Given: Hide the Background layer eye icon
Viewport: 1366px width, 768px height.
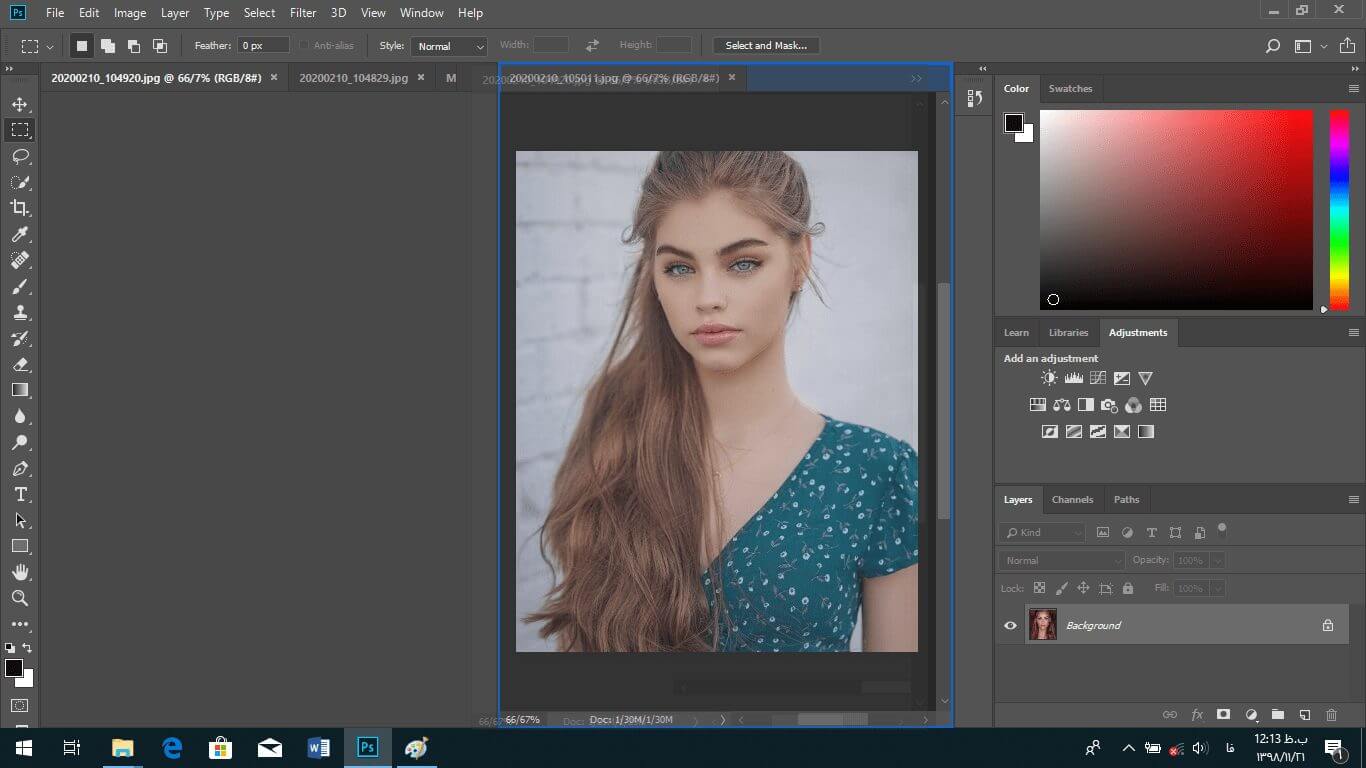Looking at the screenshot, I should pos(1010,626).
